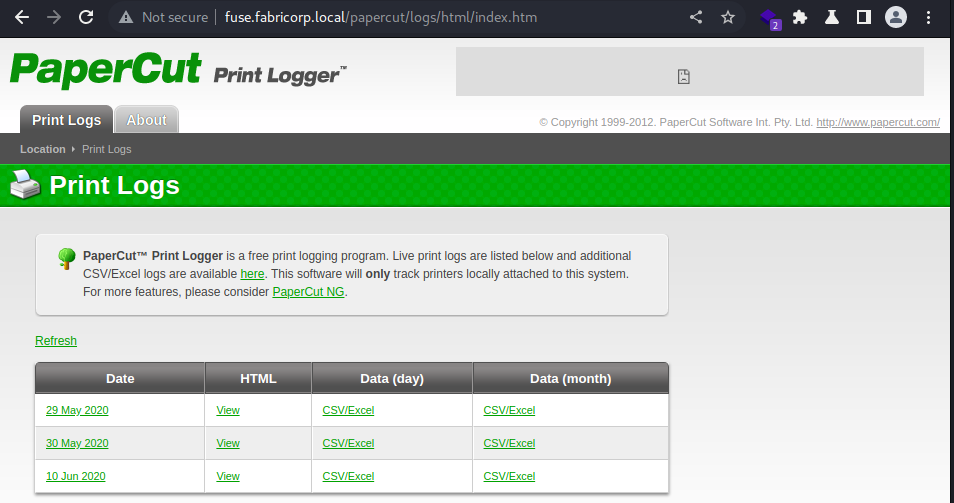View HTML log for 10 Jun 2020

pos(228,476)
